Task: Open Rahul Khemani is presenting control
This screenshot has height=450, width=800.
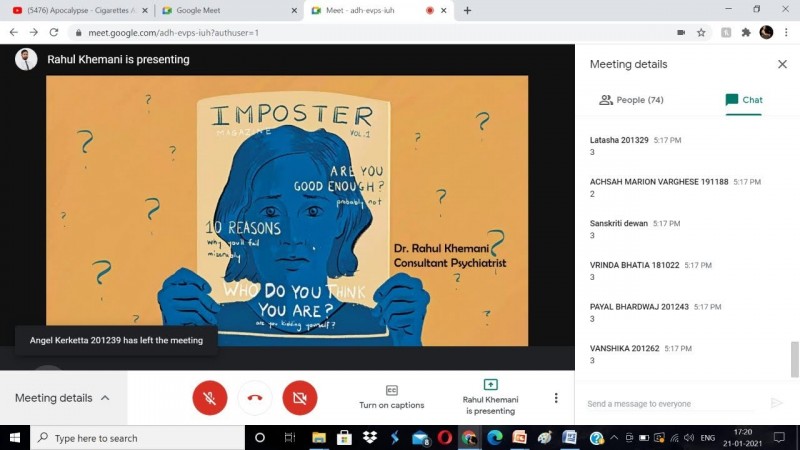Action: click(x=490, y=397)
